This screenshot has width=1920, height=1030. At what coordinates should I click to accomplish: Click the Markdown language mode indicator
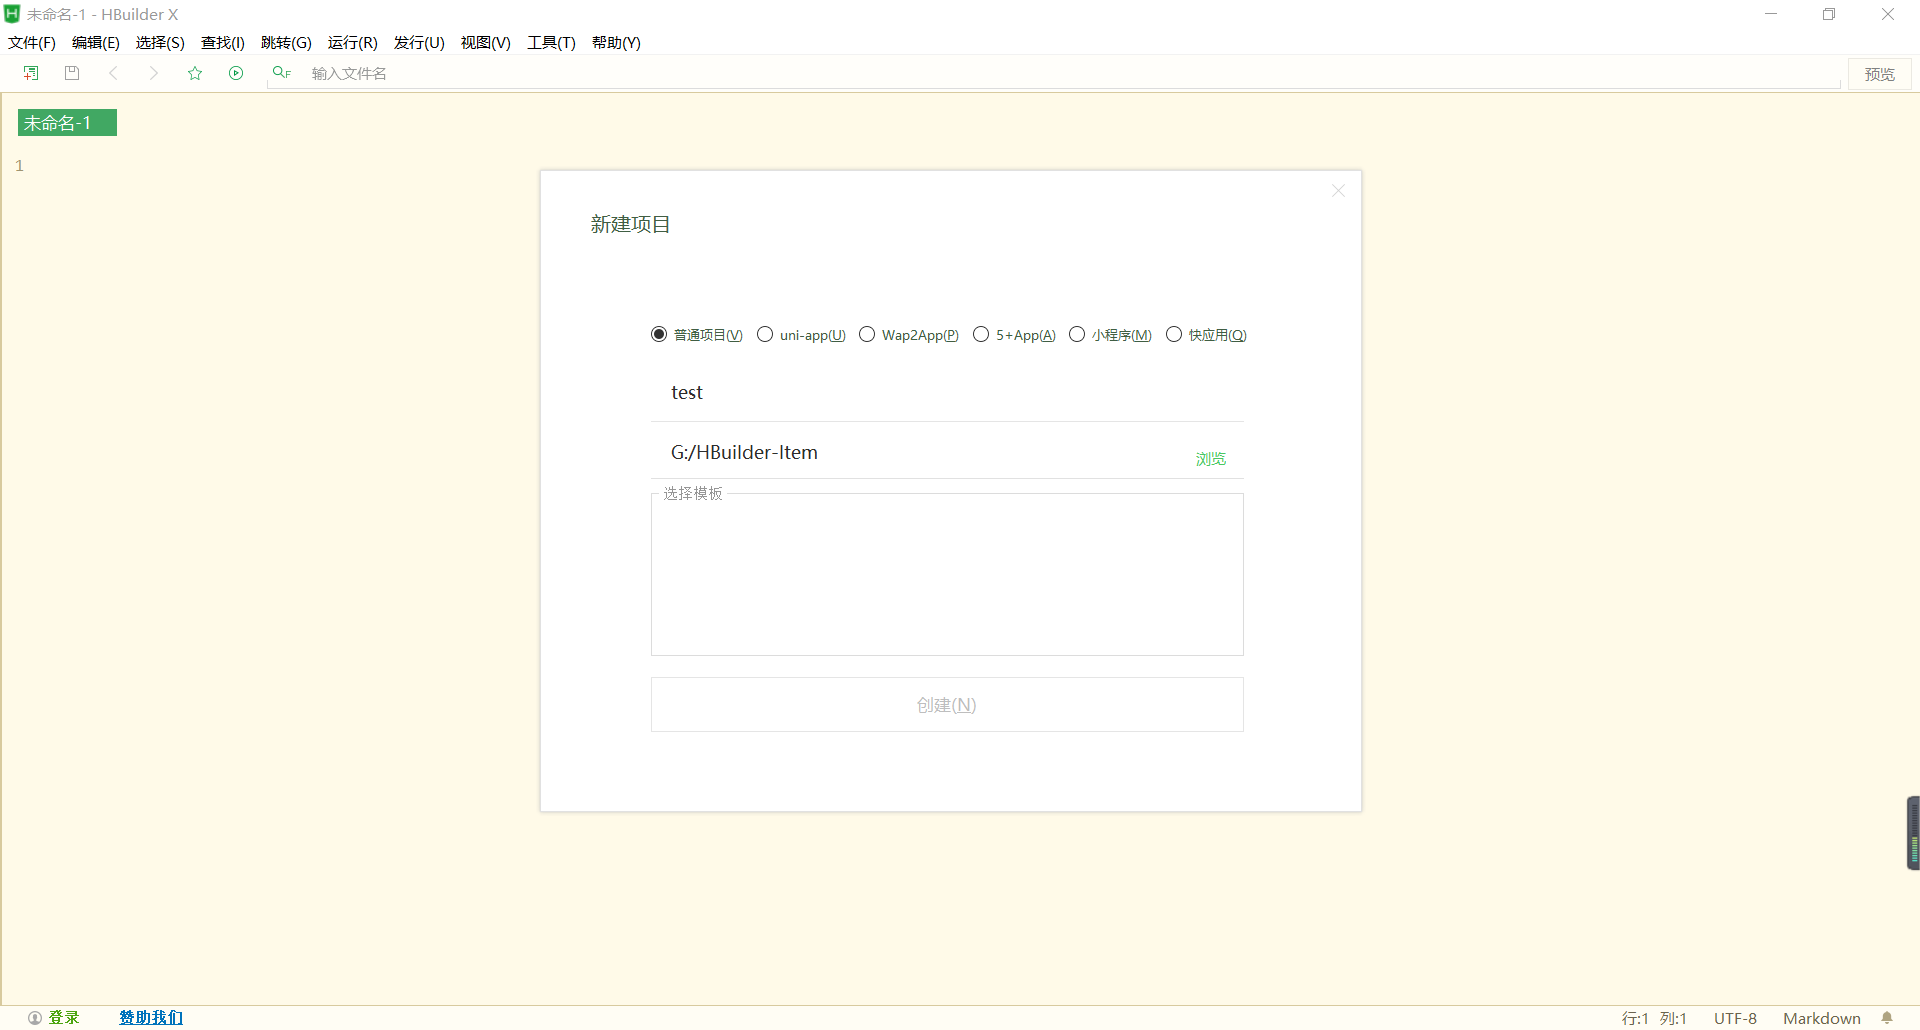[1822, 1018]
